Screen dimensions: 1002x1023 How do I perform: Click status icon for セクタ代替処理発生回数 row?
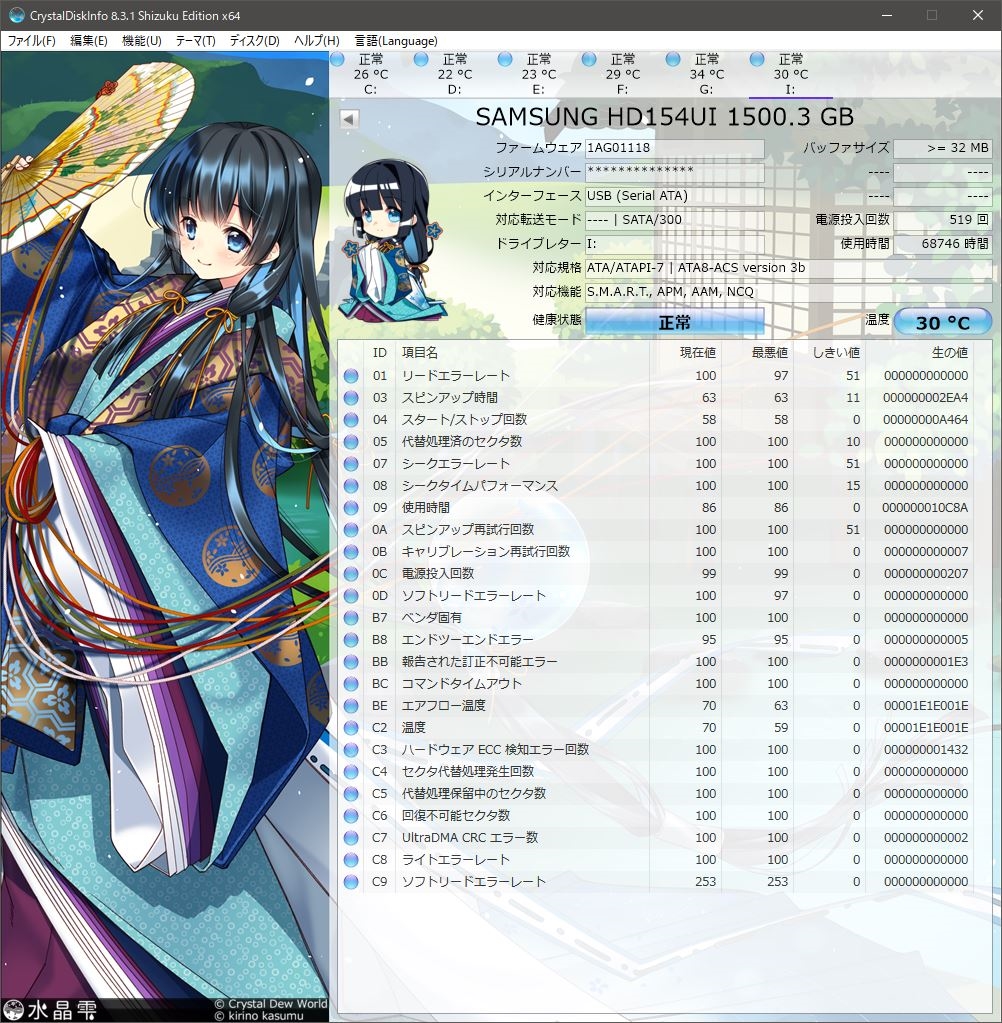tap(351, 772)
